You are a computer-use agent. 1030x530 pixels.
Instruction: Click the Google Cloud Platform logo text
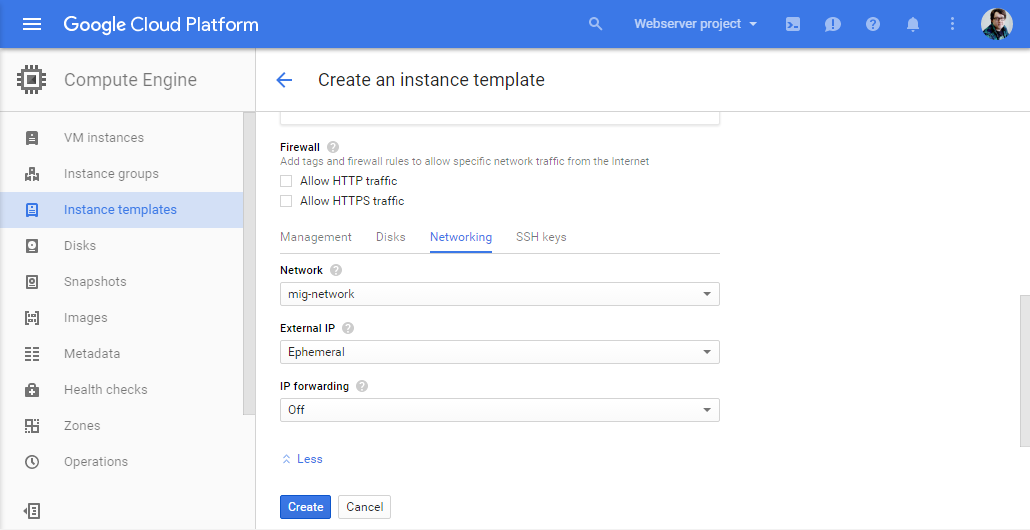tap(161, 24)
